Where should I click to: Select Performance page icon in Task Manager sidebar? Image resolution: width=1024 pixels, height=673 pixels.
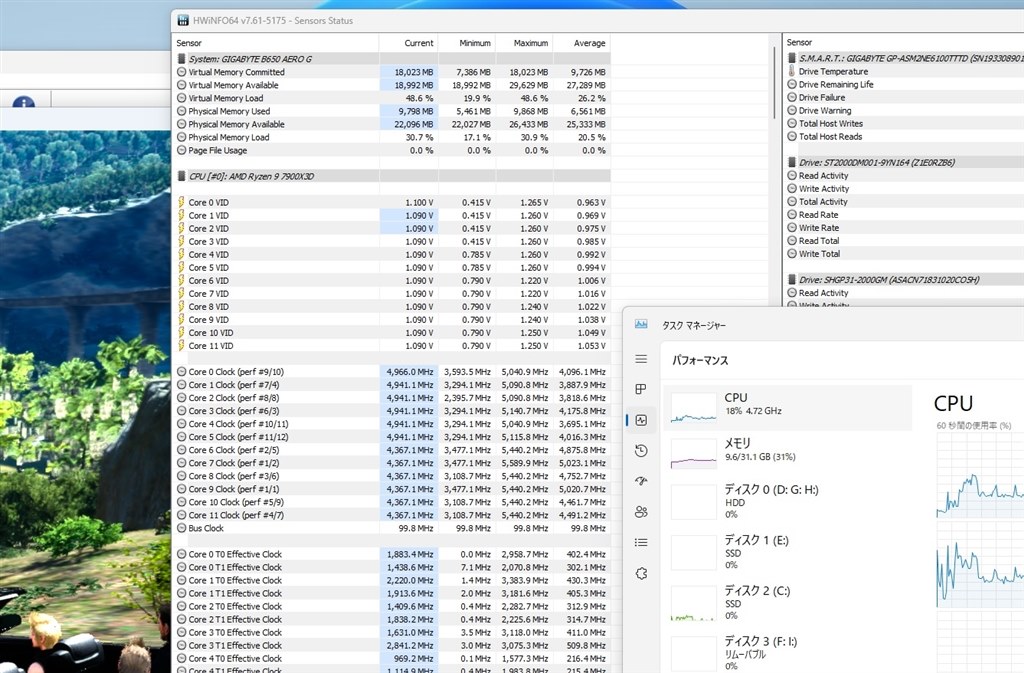click(641, 420)
